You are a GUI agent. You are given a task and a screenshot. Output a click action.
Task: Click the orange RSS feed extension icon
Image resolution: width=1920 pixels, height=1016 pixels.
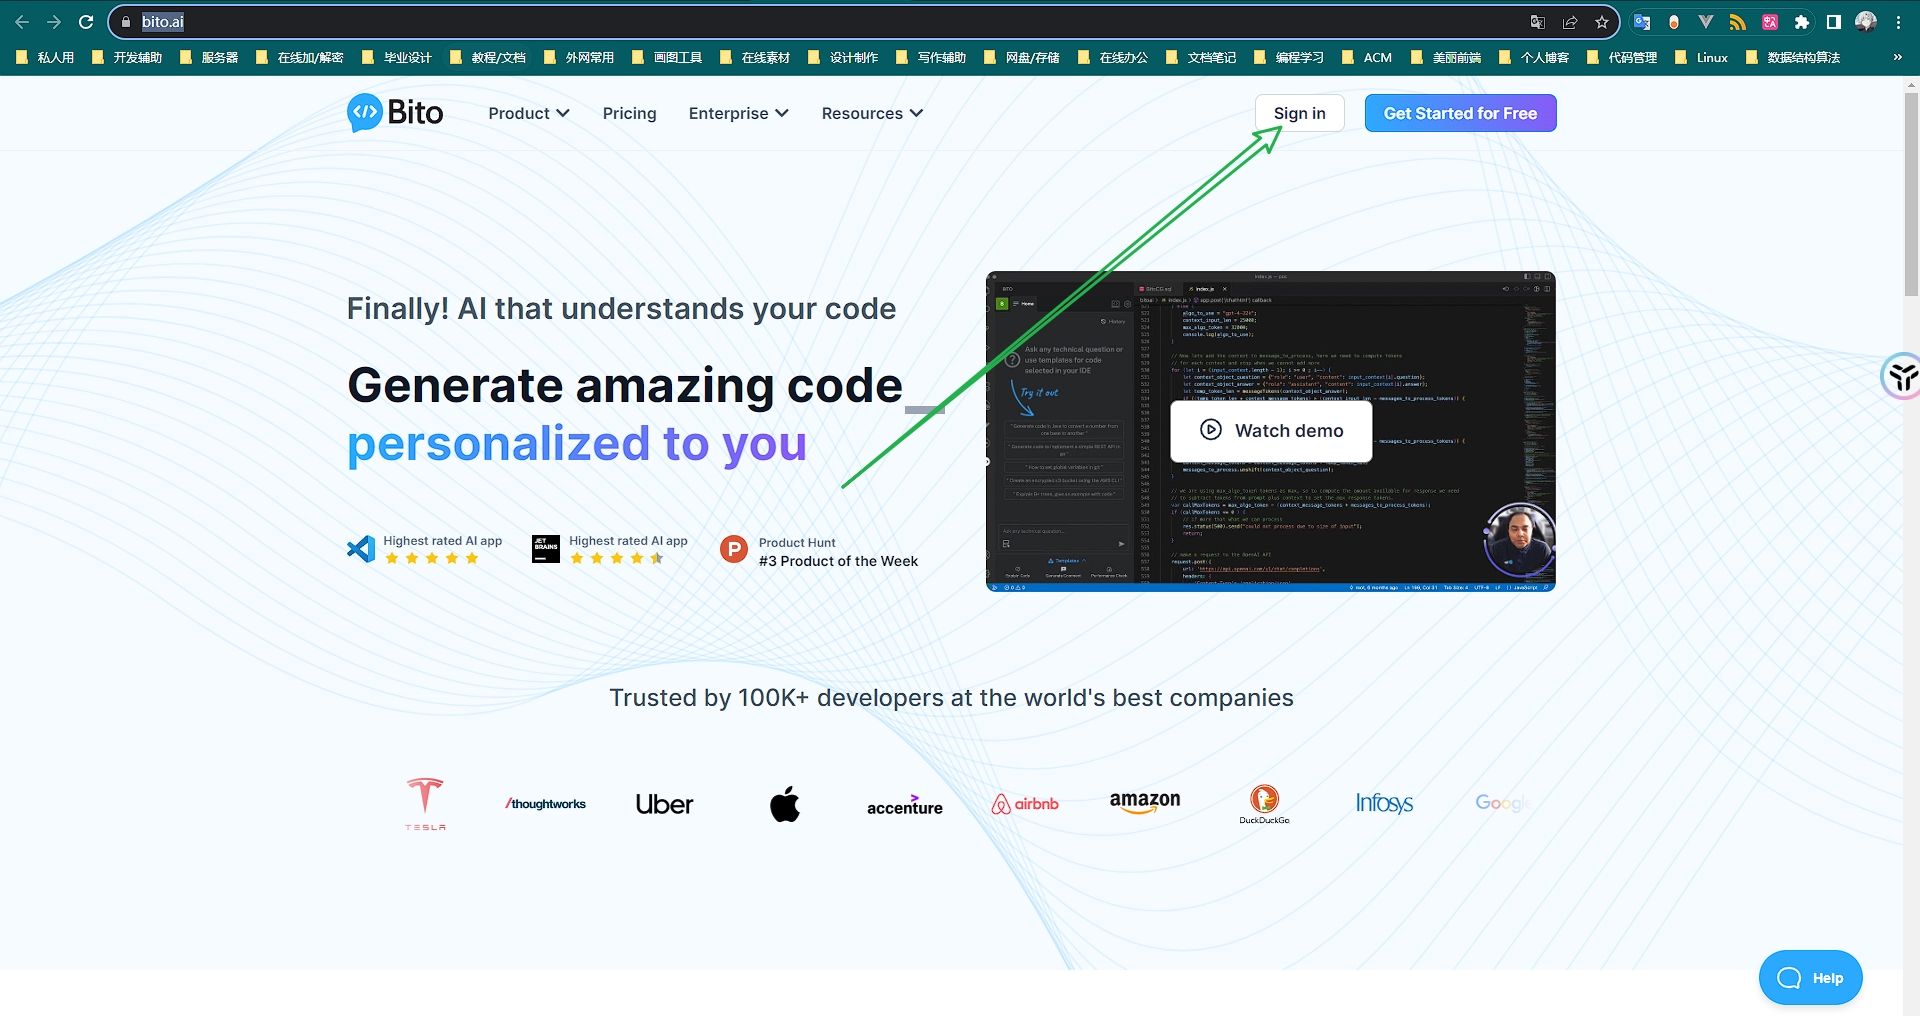(x=1738, y=22)
